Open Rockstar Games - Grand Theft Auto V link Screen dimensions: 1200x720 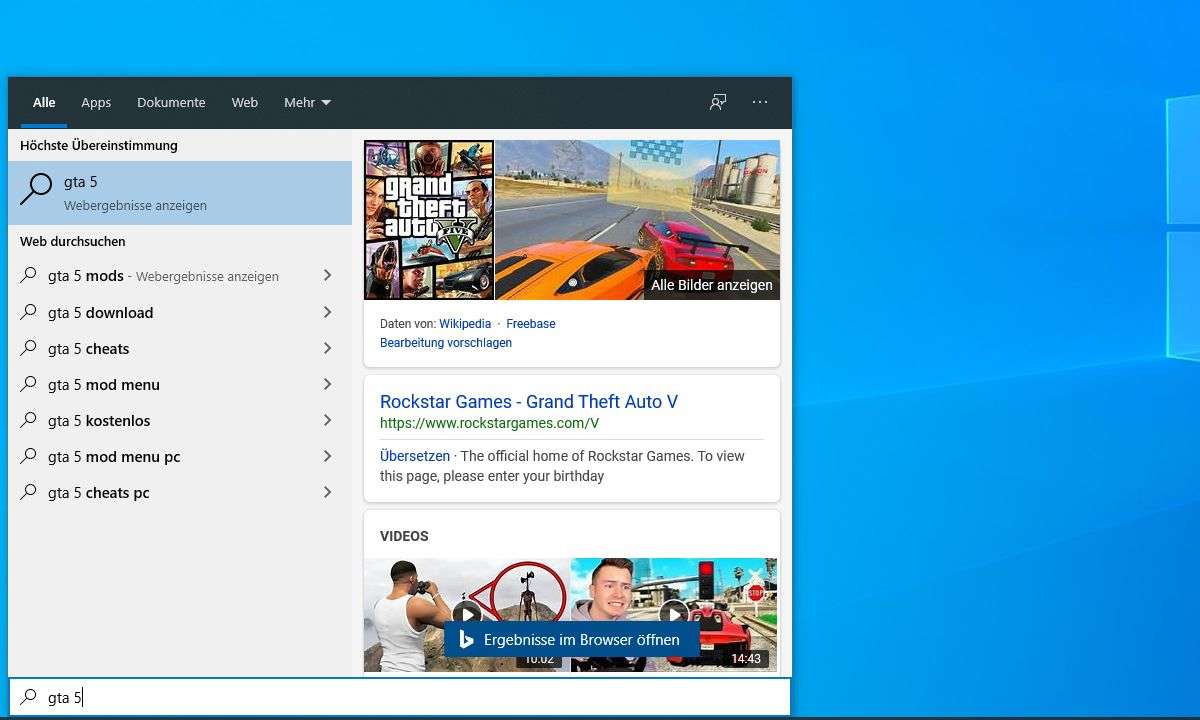(x=529, y=402)
